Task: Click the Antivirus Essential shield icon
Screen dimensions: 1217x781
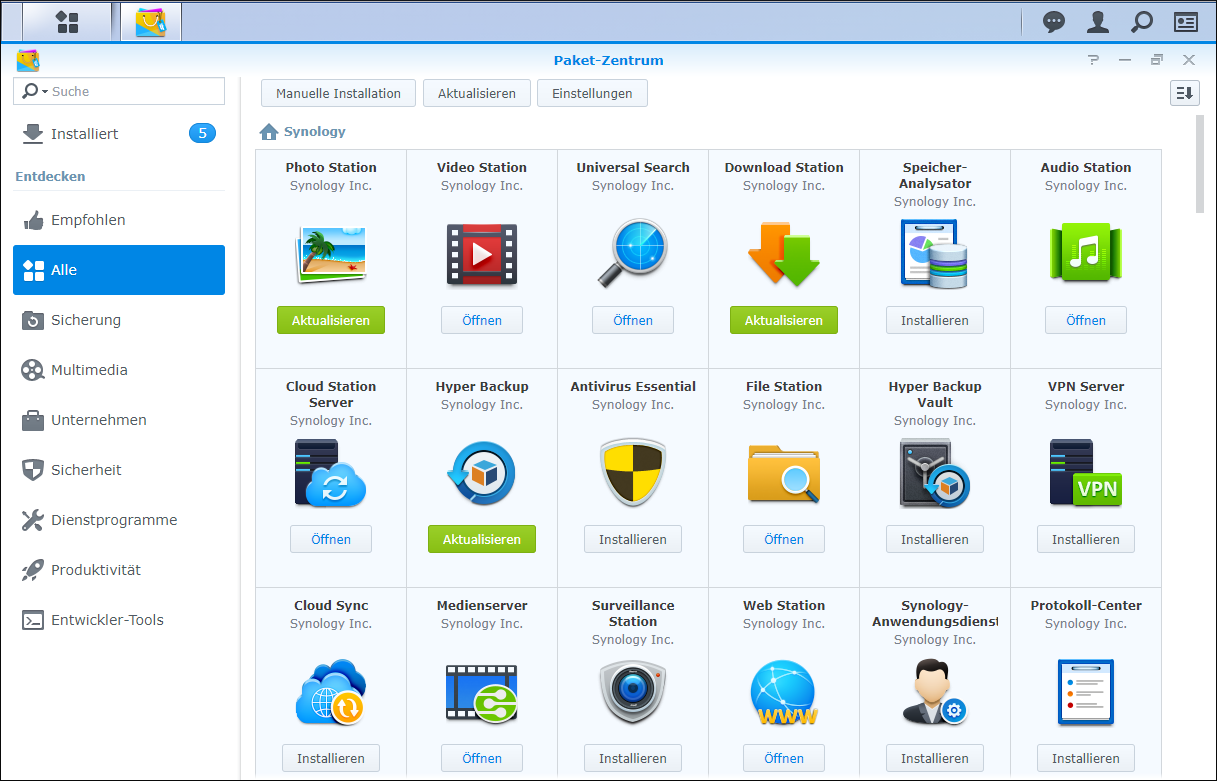Action: pyautogui.click(x=633, y=473)
